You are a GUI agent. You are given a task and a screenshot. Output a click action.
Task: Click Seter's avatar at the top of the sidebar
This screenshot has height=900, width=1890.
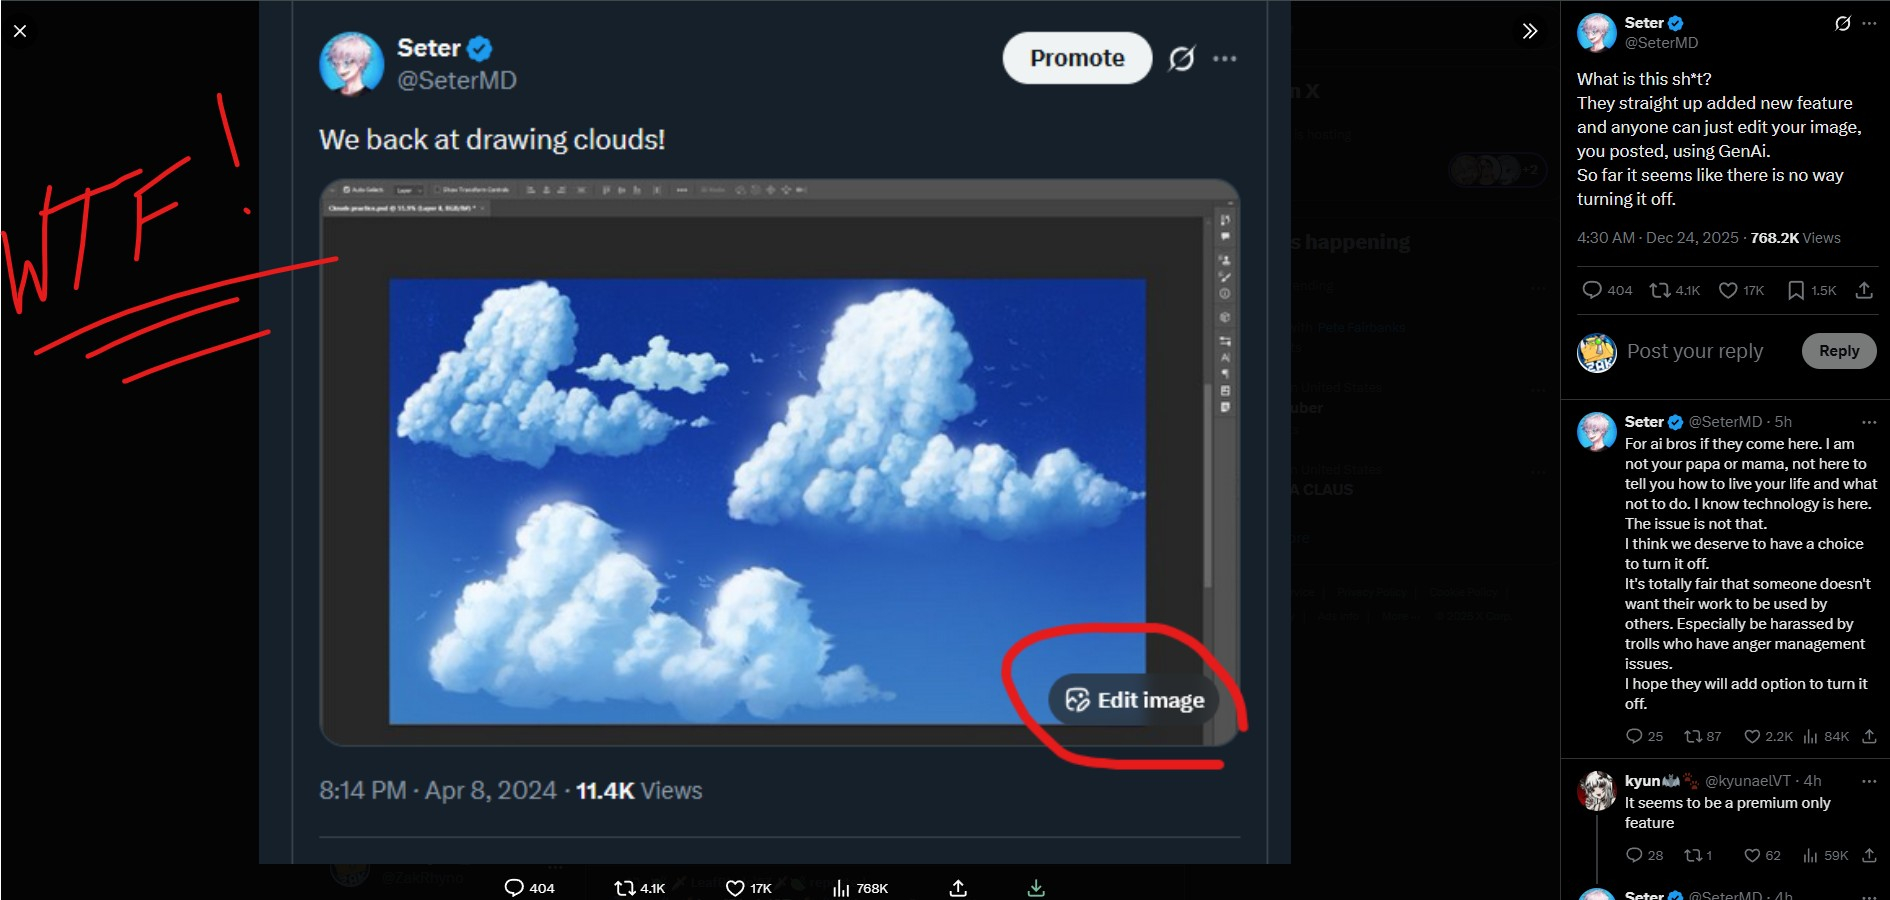1597,32
